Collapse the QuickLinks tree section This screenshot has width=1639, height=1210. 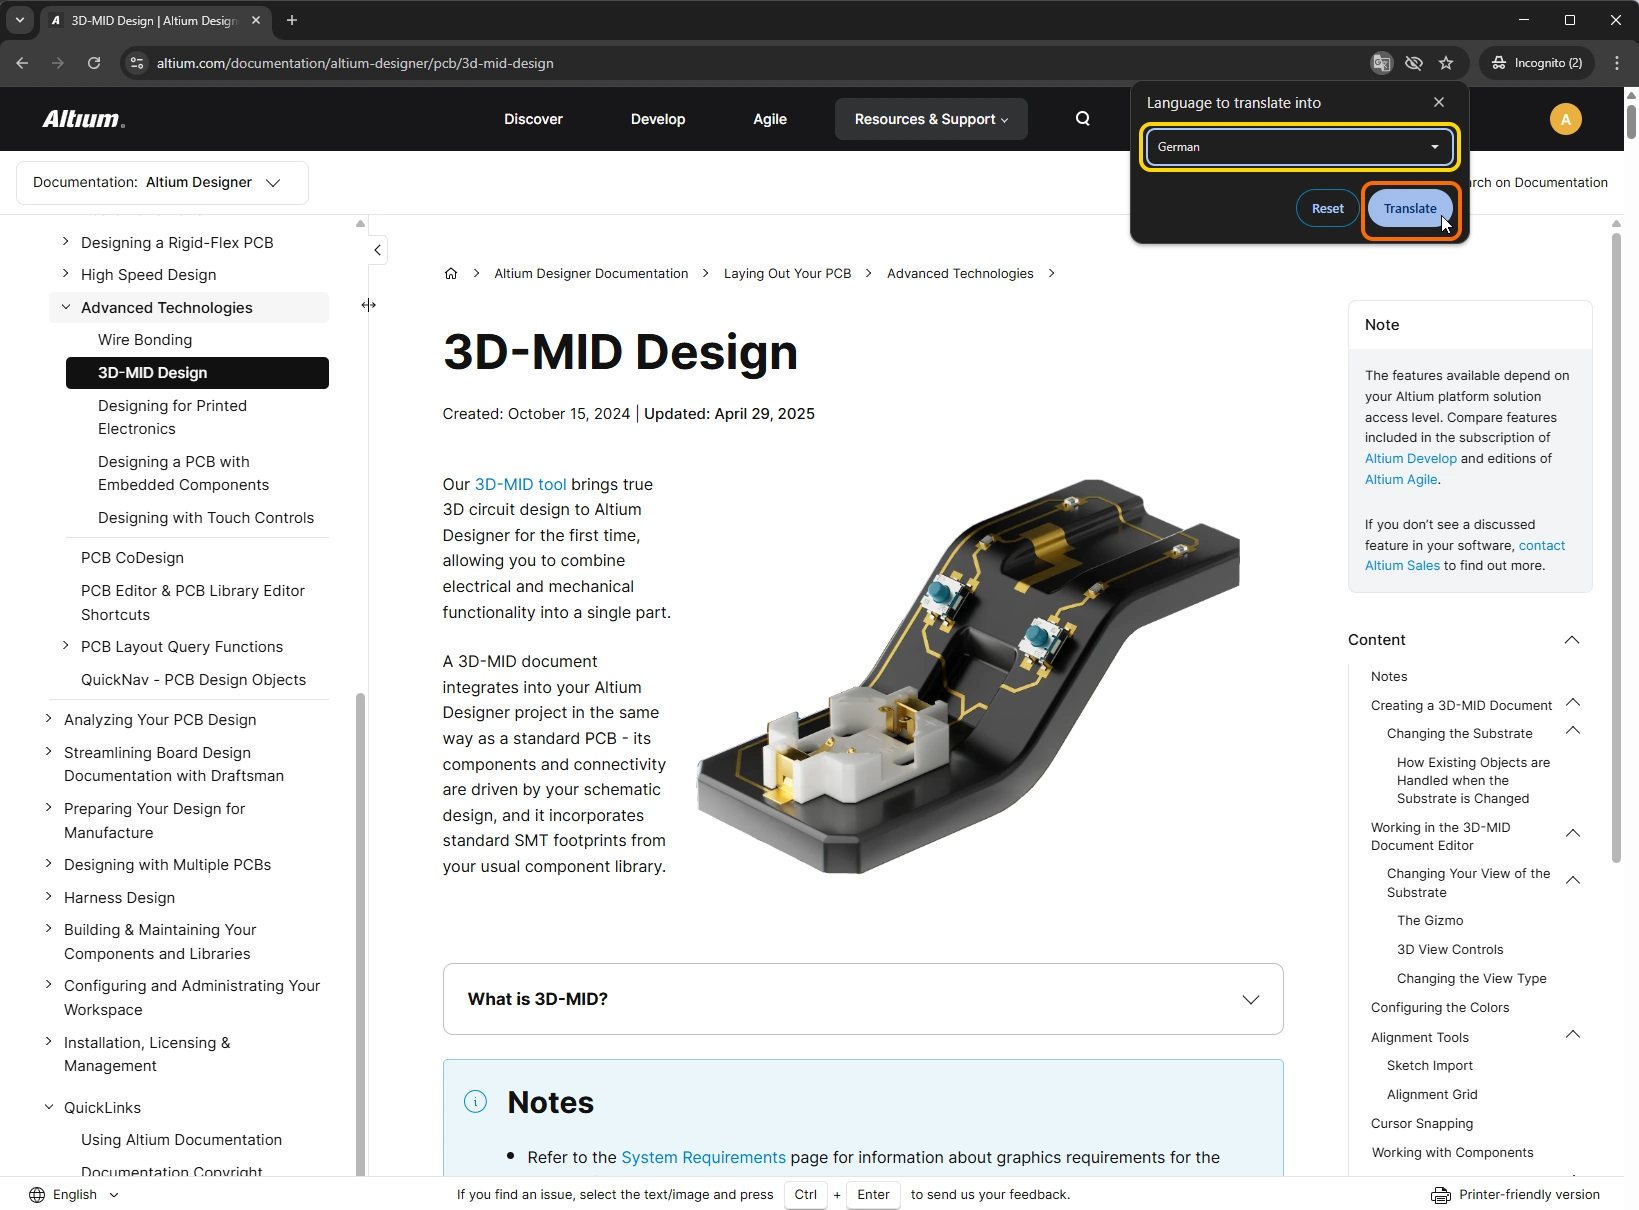click(x=49, y=1107)
